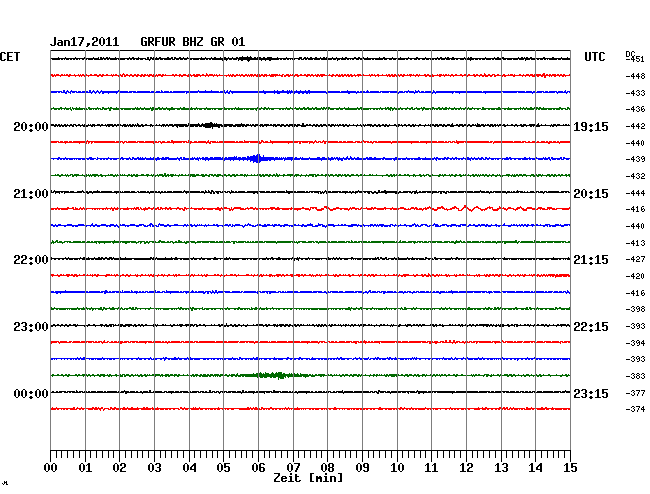This screenshot has width=650, height=494.
Task: Click minute 11 on the time axis
Action: tap(431, 467)
